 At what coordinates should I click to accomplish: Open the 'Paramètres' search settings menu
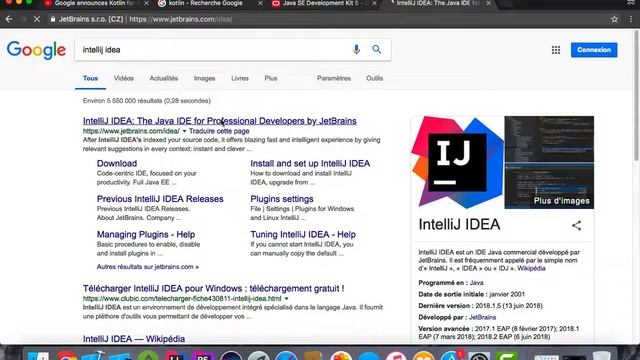(334, 78)
